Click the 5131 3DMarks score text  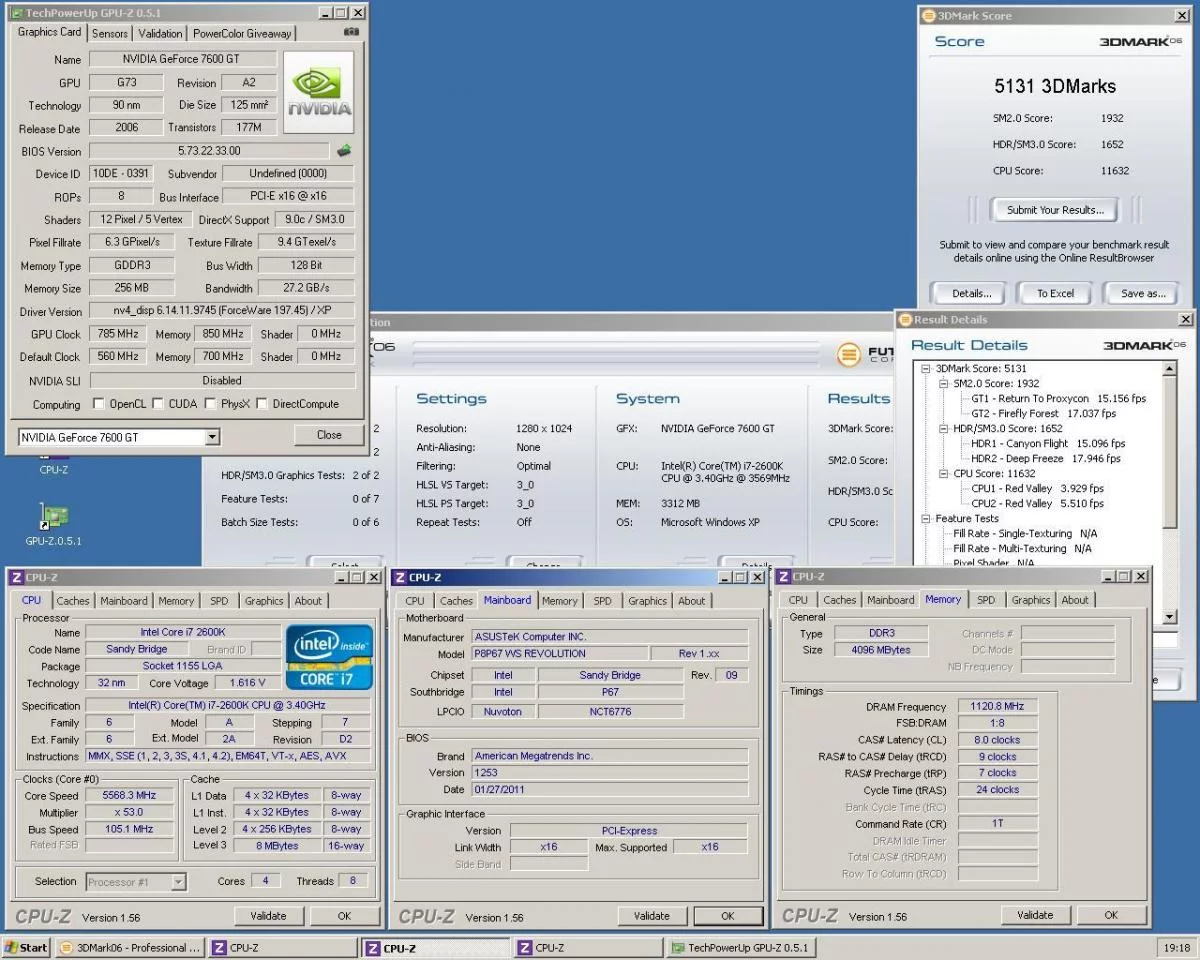point(1055,87)
